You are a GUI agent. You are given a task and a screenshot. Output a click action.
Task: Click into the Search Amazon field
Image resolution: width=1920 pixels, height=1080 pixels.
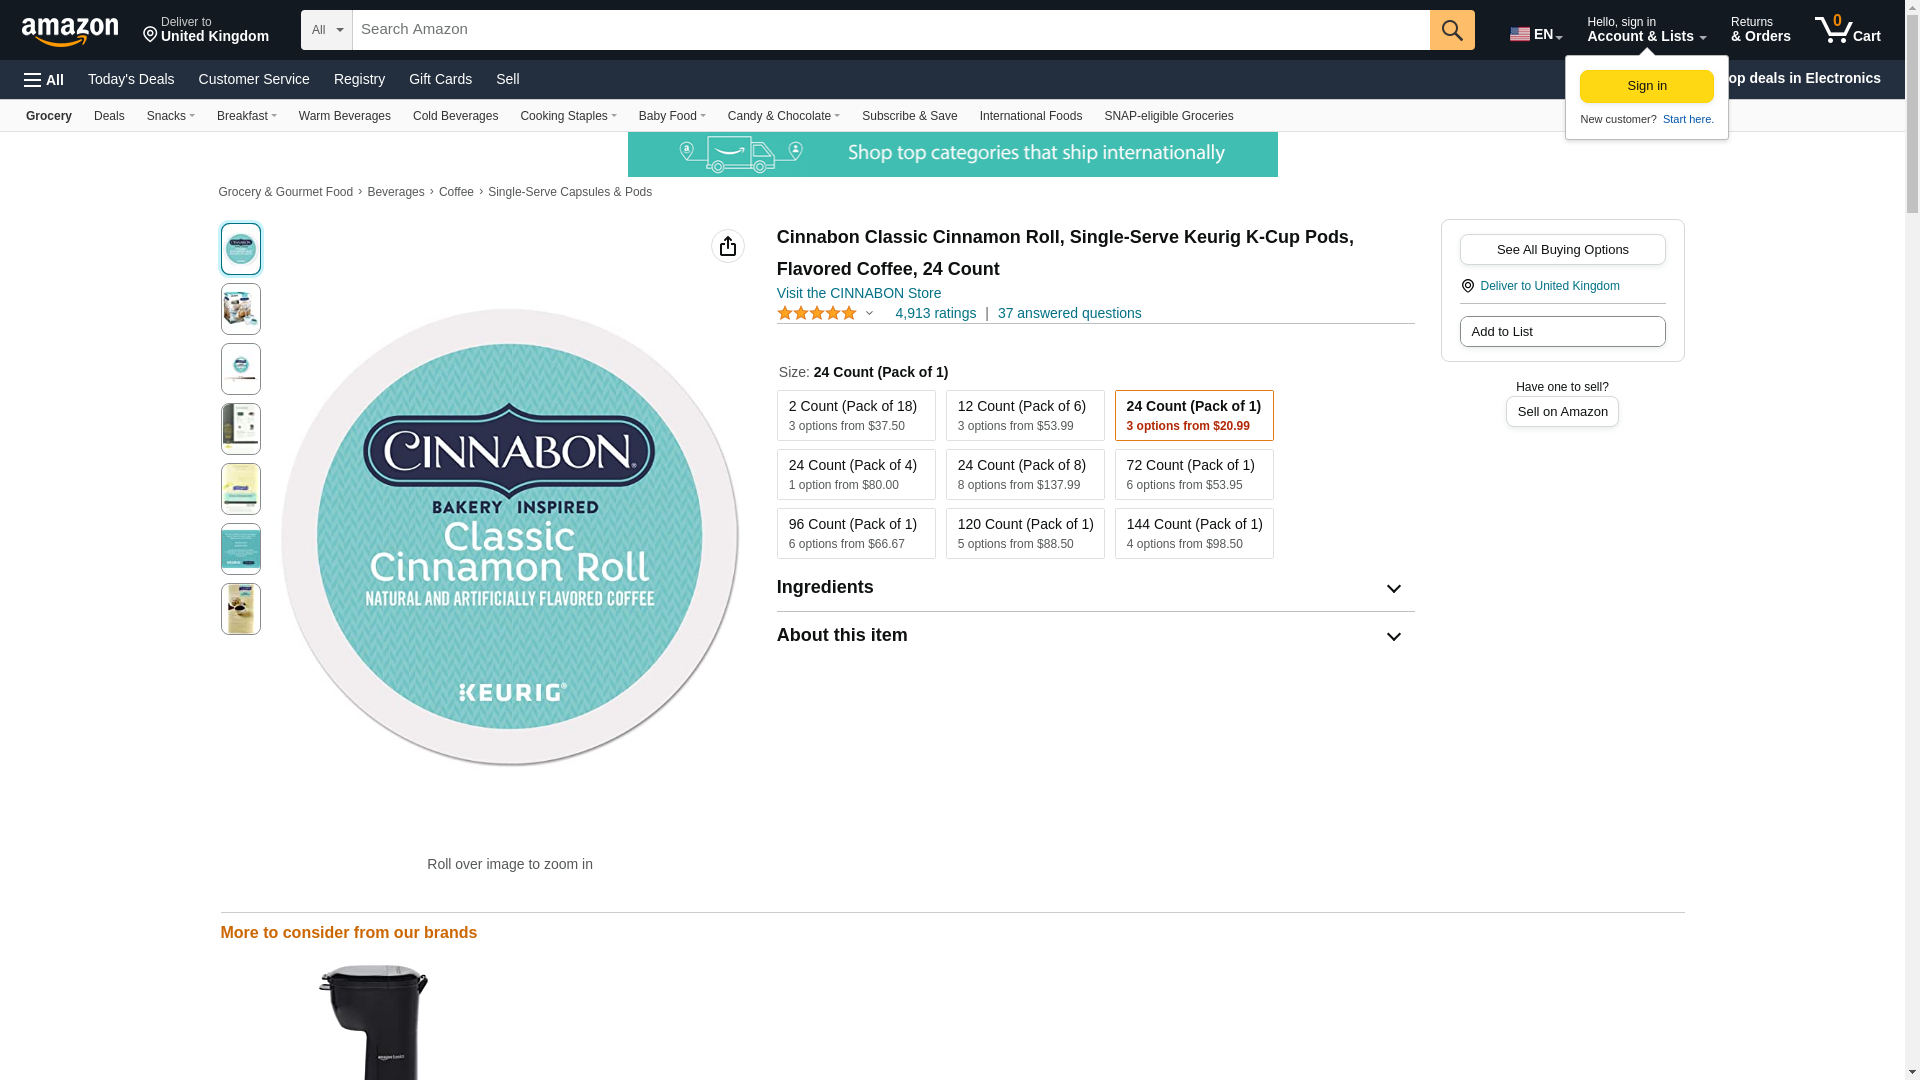point(890,30)
